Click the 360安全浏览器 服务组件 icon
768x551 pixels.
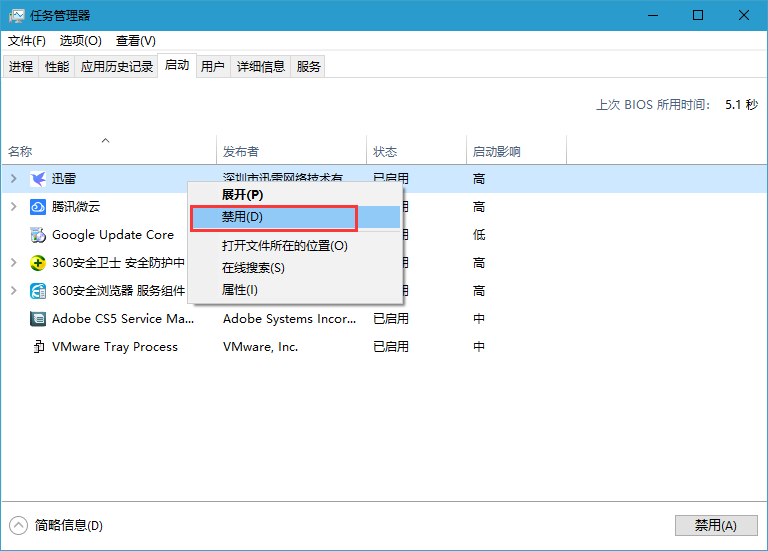point(38,291)
